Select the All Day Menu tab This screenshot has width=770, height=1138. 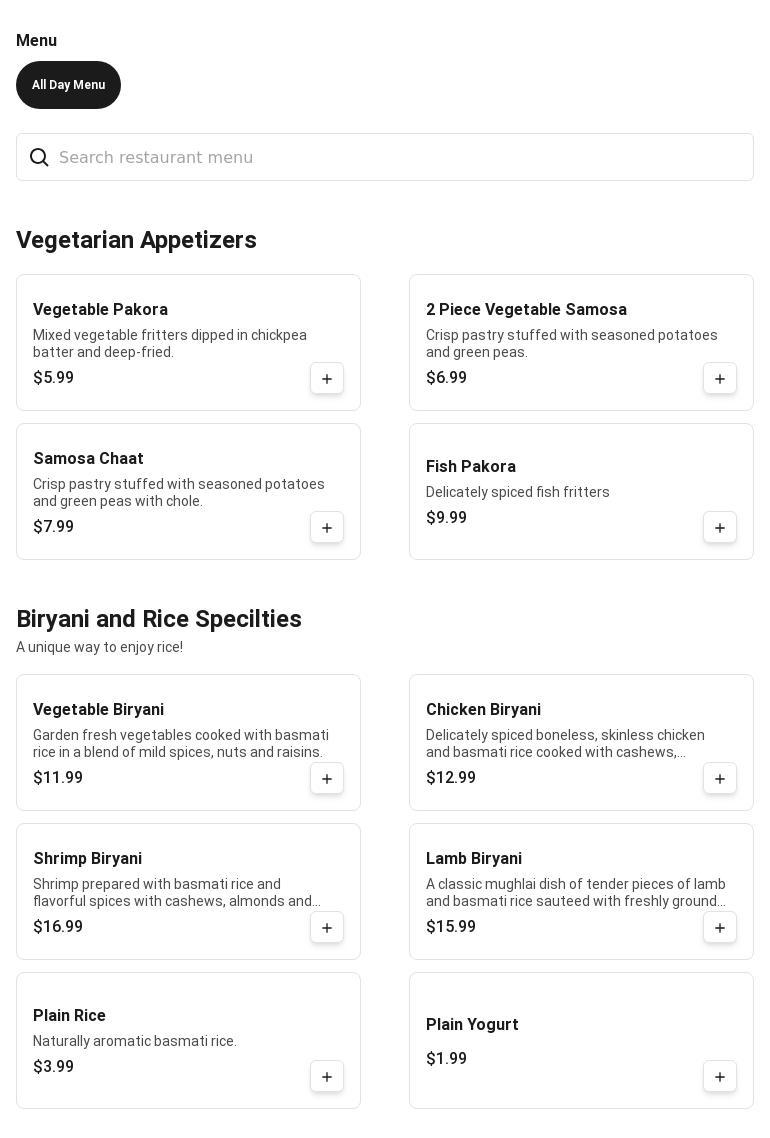pyautogui.click(x=68, y=85)
